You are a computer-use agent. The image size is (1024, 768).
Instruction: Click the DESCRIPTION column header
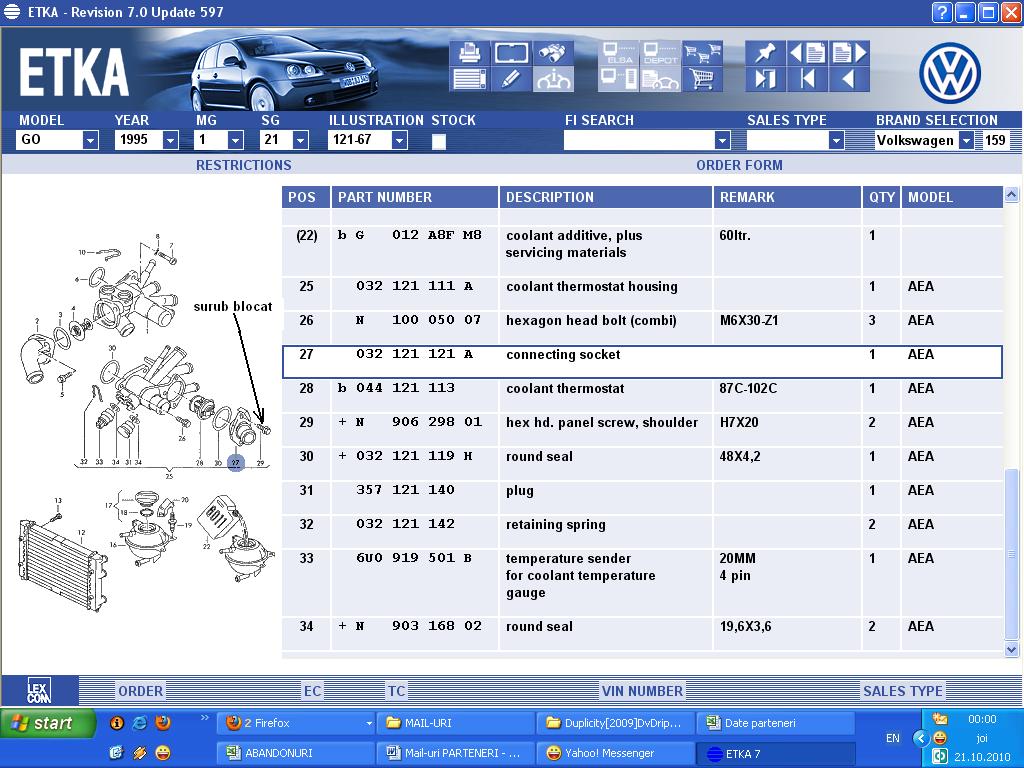point(605,197)
